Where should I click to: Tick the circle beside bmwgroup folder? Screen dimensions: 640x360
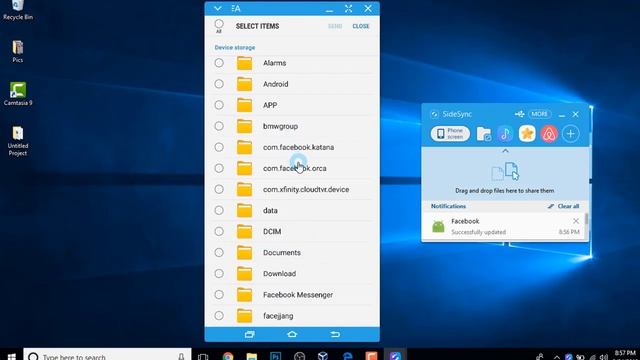pyautogui.click(x=219, y=126)
